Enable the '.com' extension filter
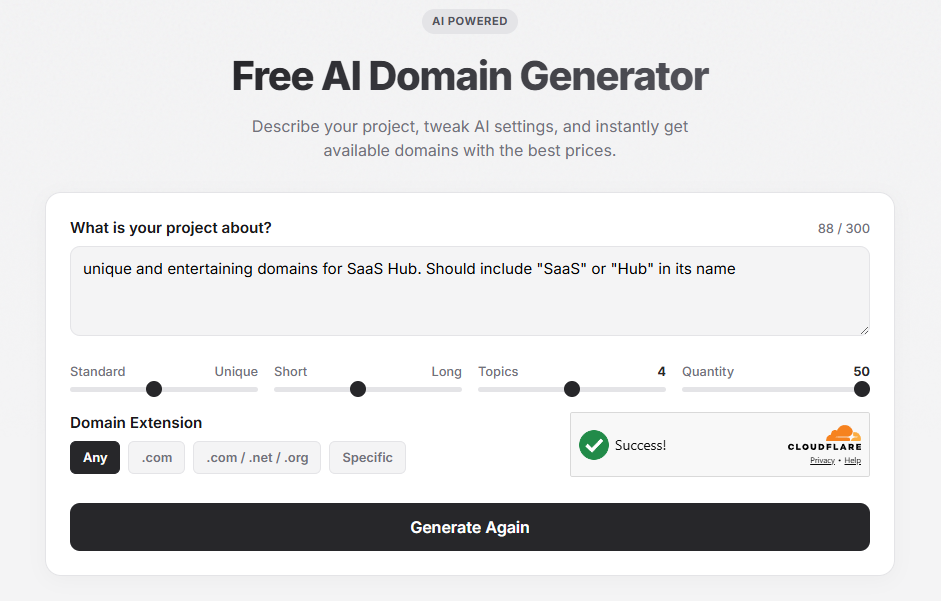 (156, 457)
